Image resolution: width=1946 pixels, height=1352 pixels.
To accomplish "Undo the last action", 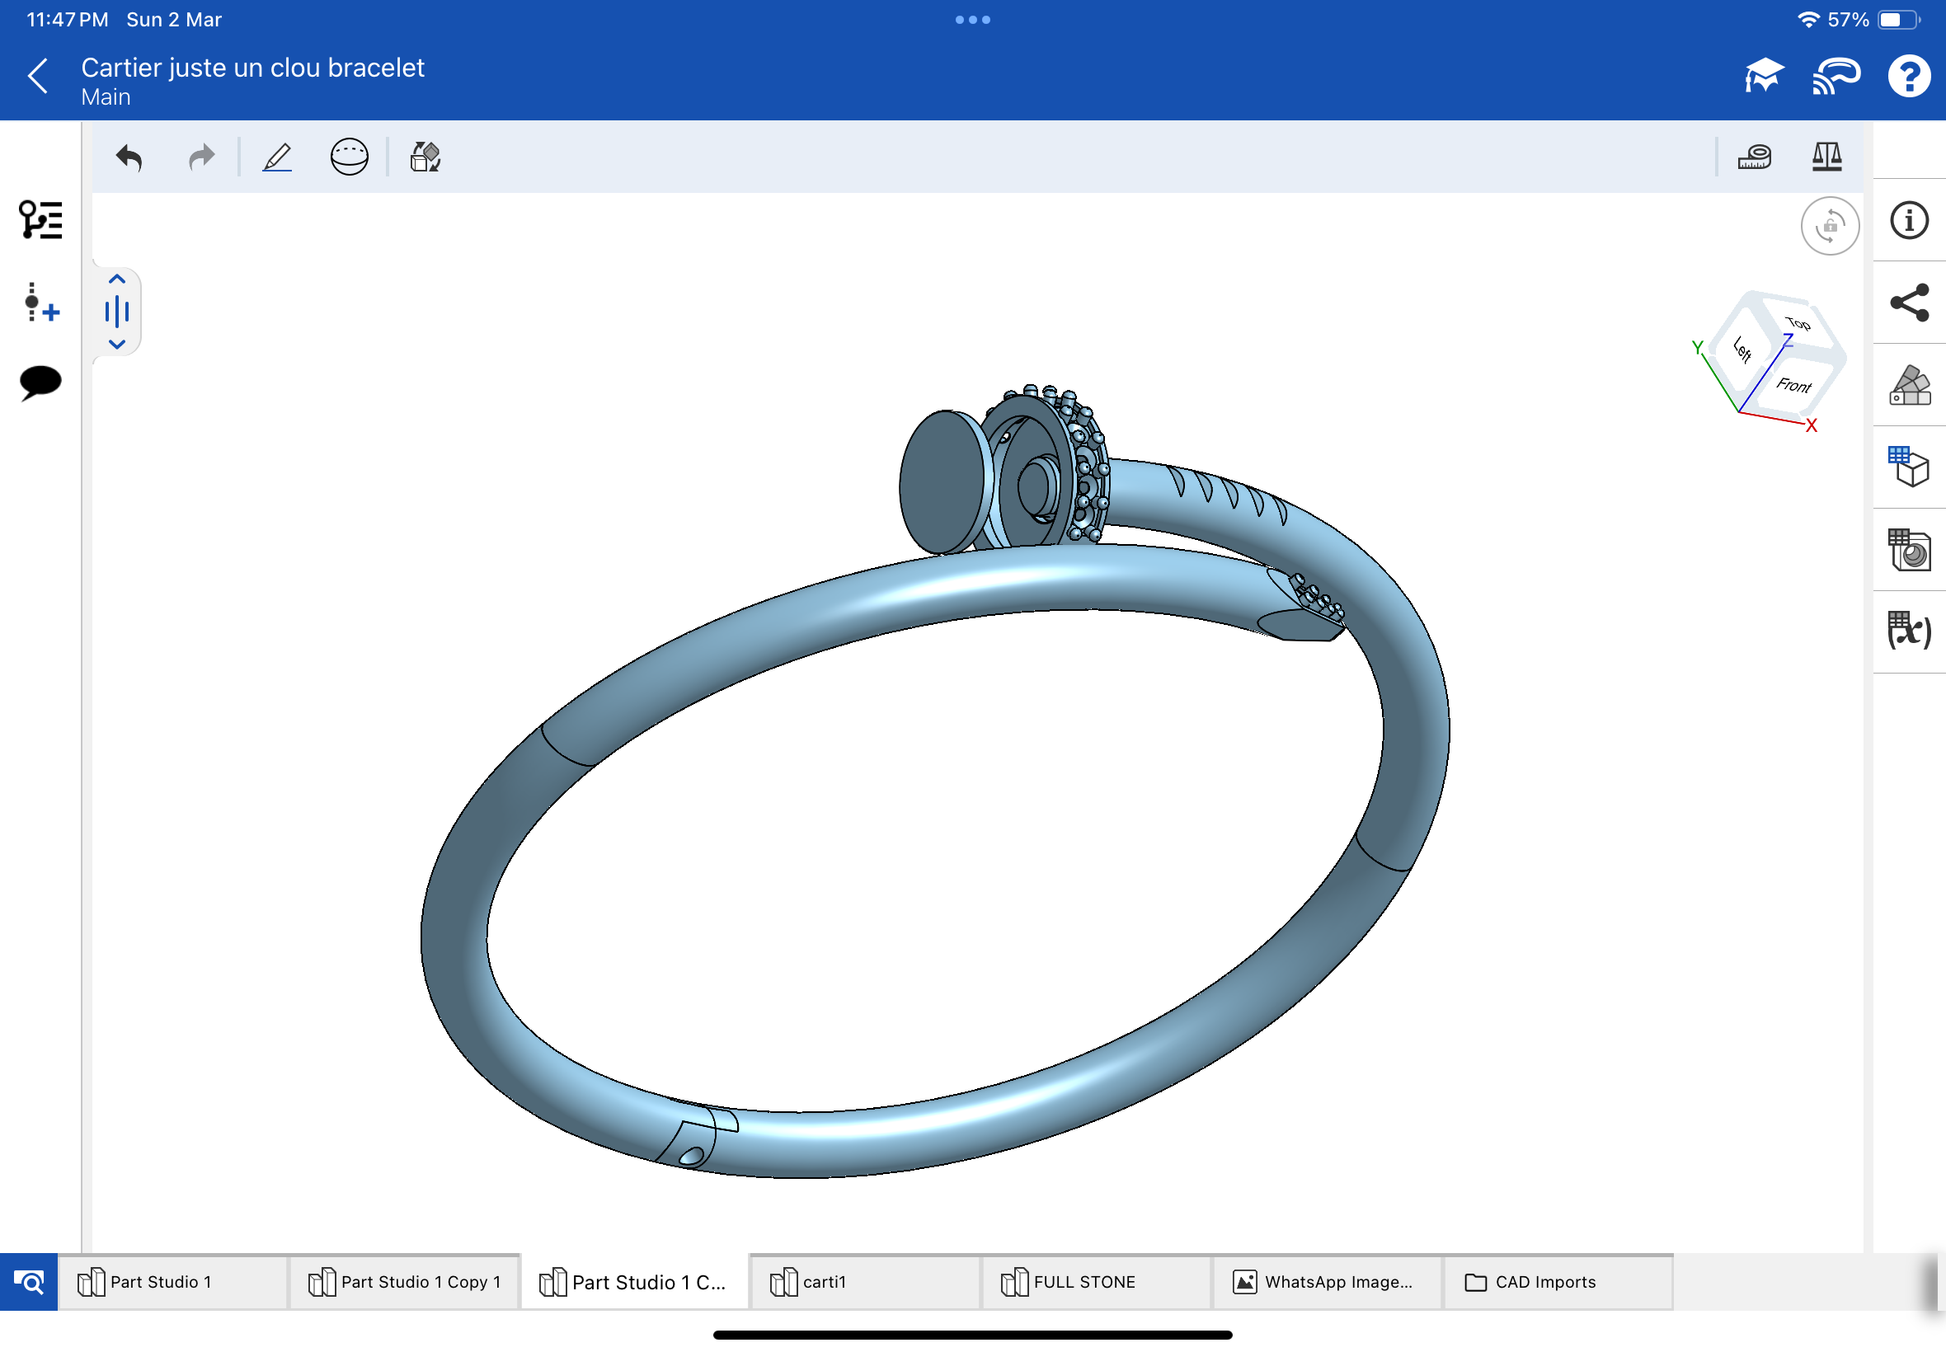I will coord(129,157).
